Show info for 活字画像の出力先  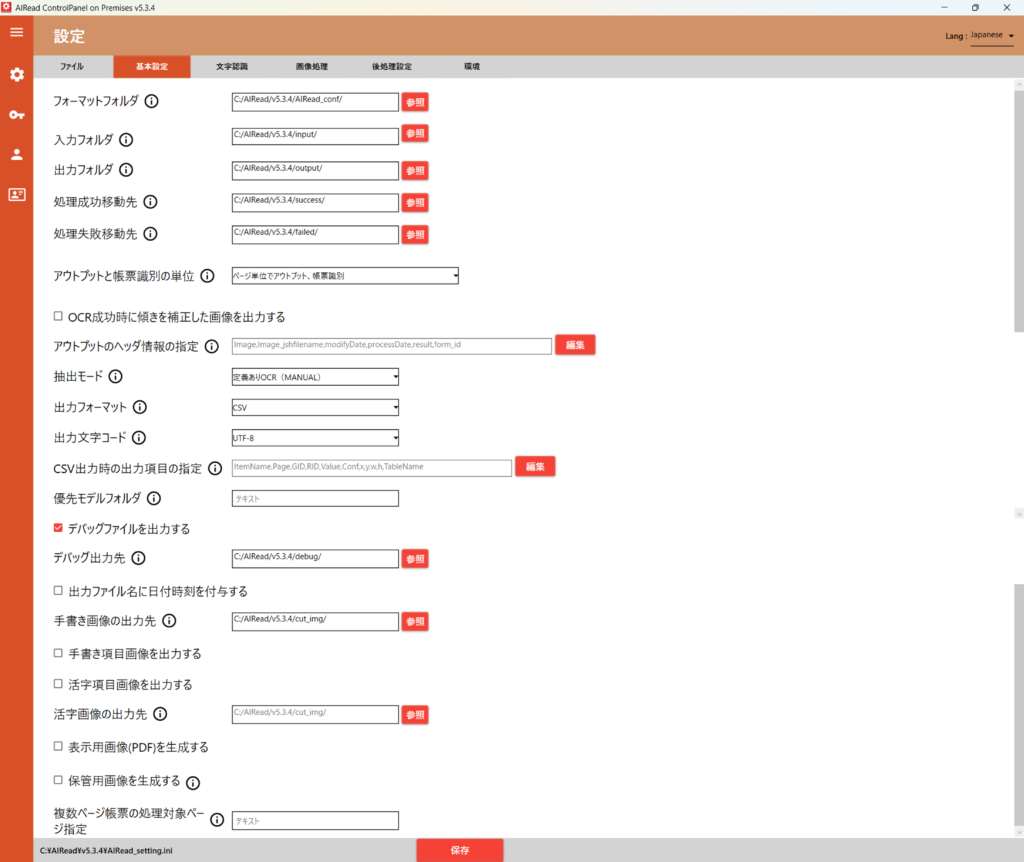[160, 714]
